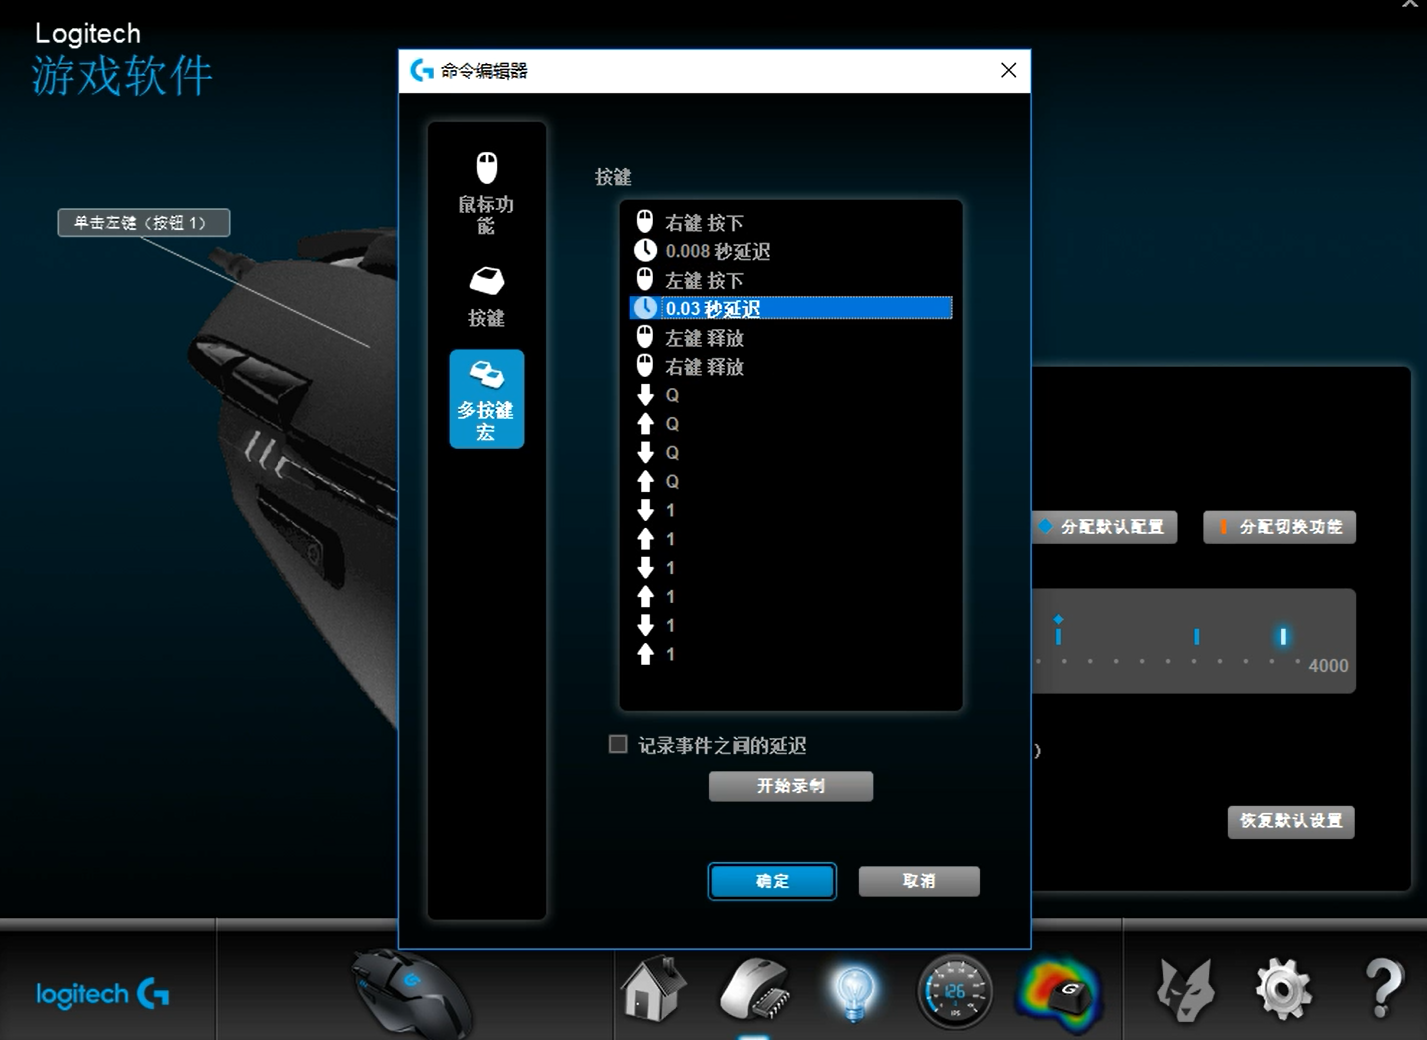Open the Home house icon
The image size is (1427, 1040).
(653, 988)
